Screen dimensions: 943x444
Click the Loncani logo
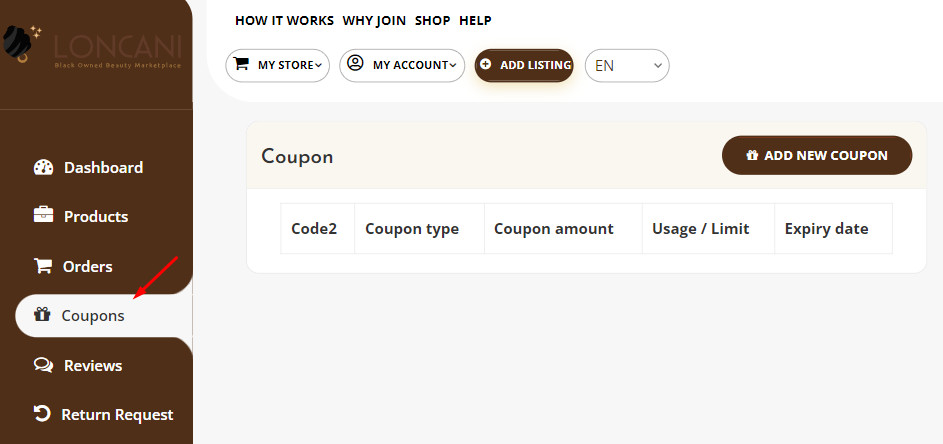click(x=92, y=47)
